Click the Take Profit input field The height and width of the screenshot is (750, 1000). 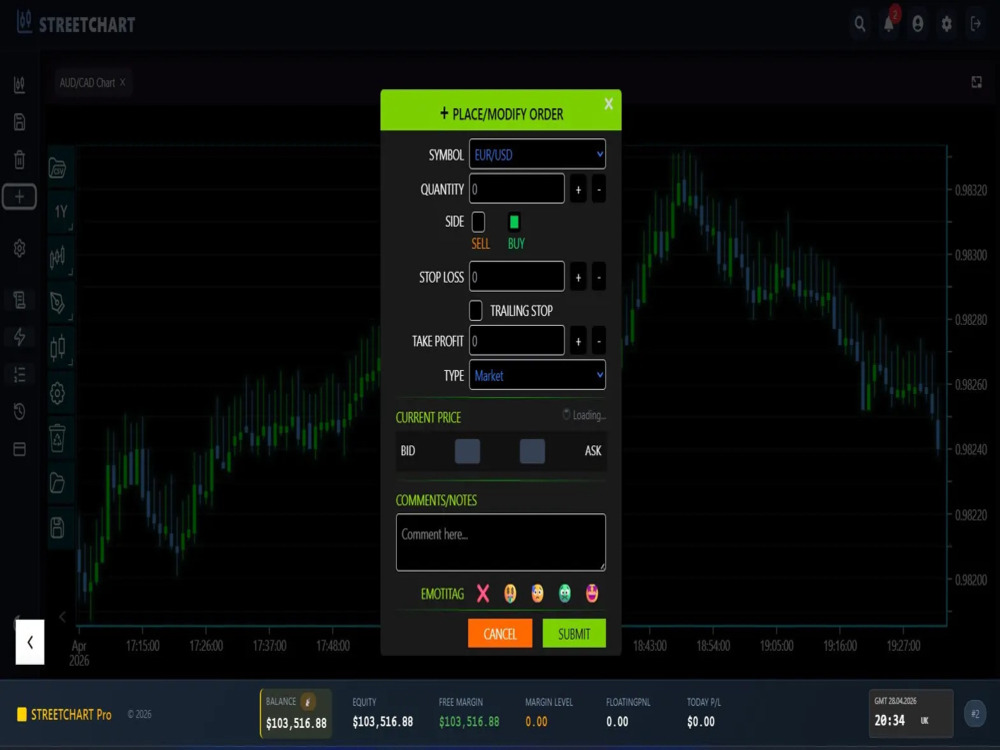tap(517, 341)
